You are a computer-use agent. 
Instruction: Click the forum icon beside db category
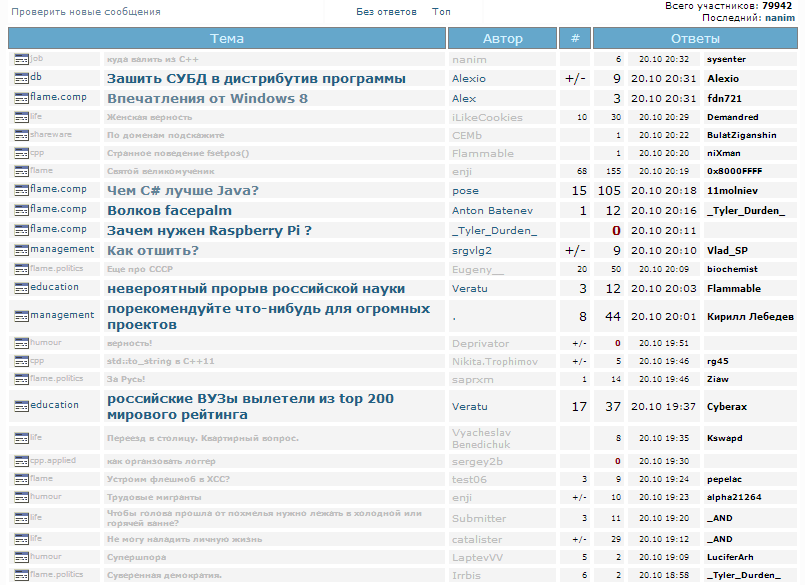[x=20, y=78]
